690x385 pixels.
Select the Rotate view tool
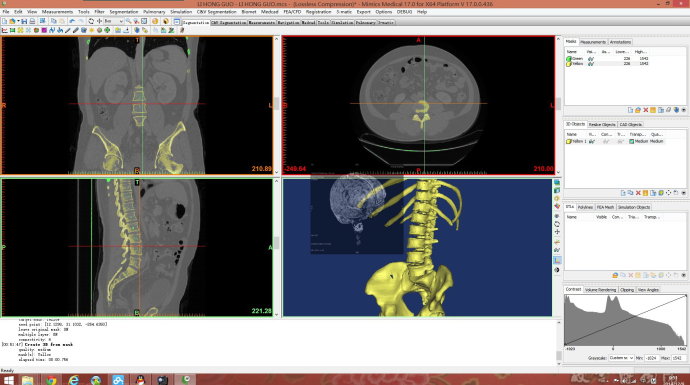(x=91, y=21)
